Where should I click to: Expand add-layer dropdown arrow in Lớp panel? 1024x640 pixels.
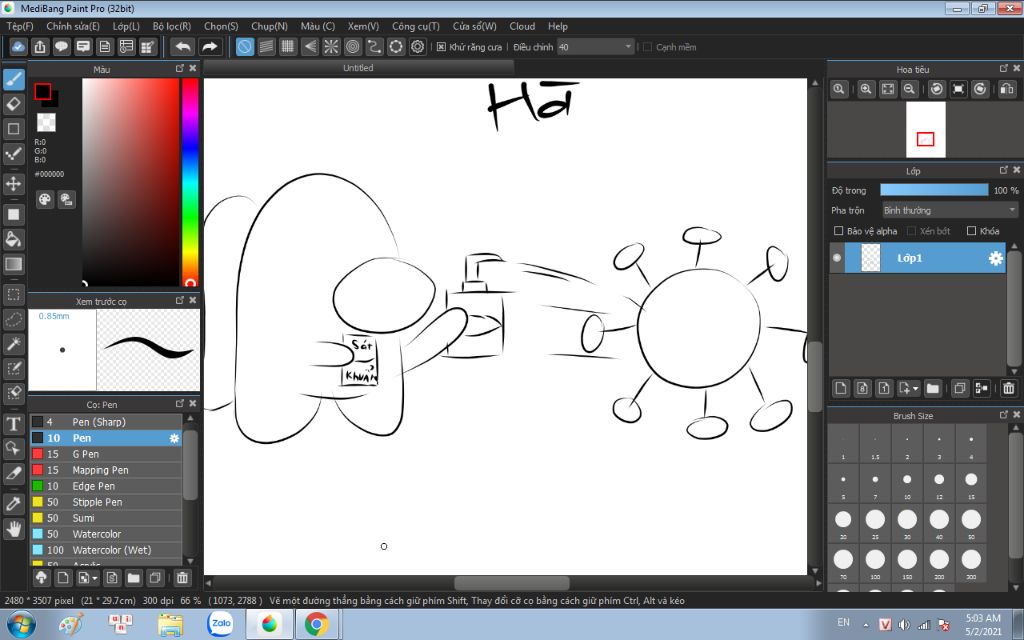[915, 389]
